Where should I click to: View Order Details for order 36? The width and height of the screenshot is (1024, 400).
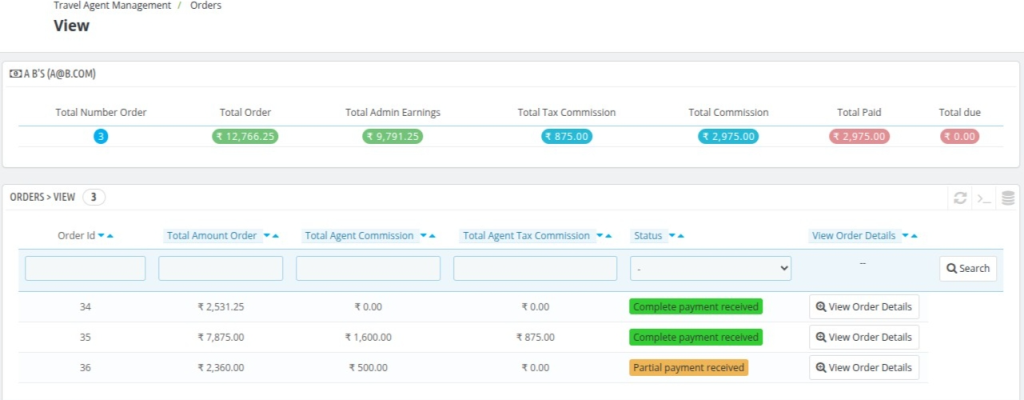coord(864,367)
